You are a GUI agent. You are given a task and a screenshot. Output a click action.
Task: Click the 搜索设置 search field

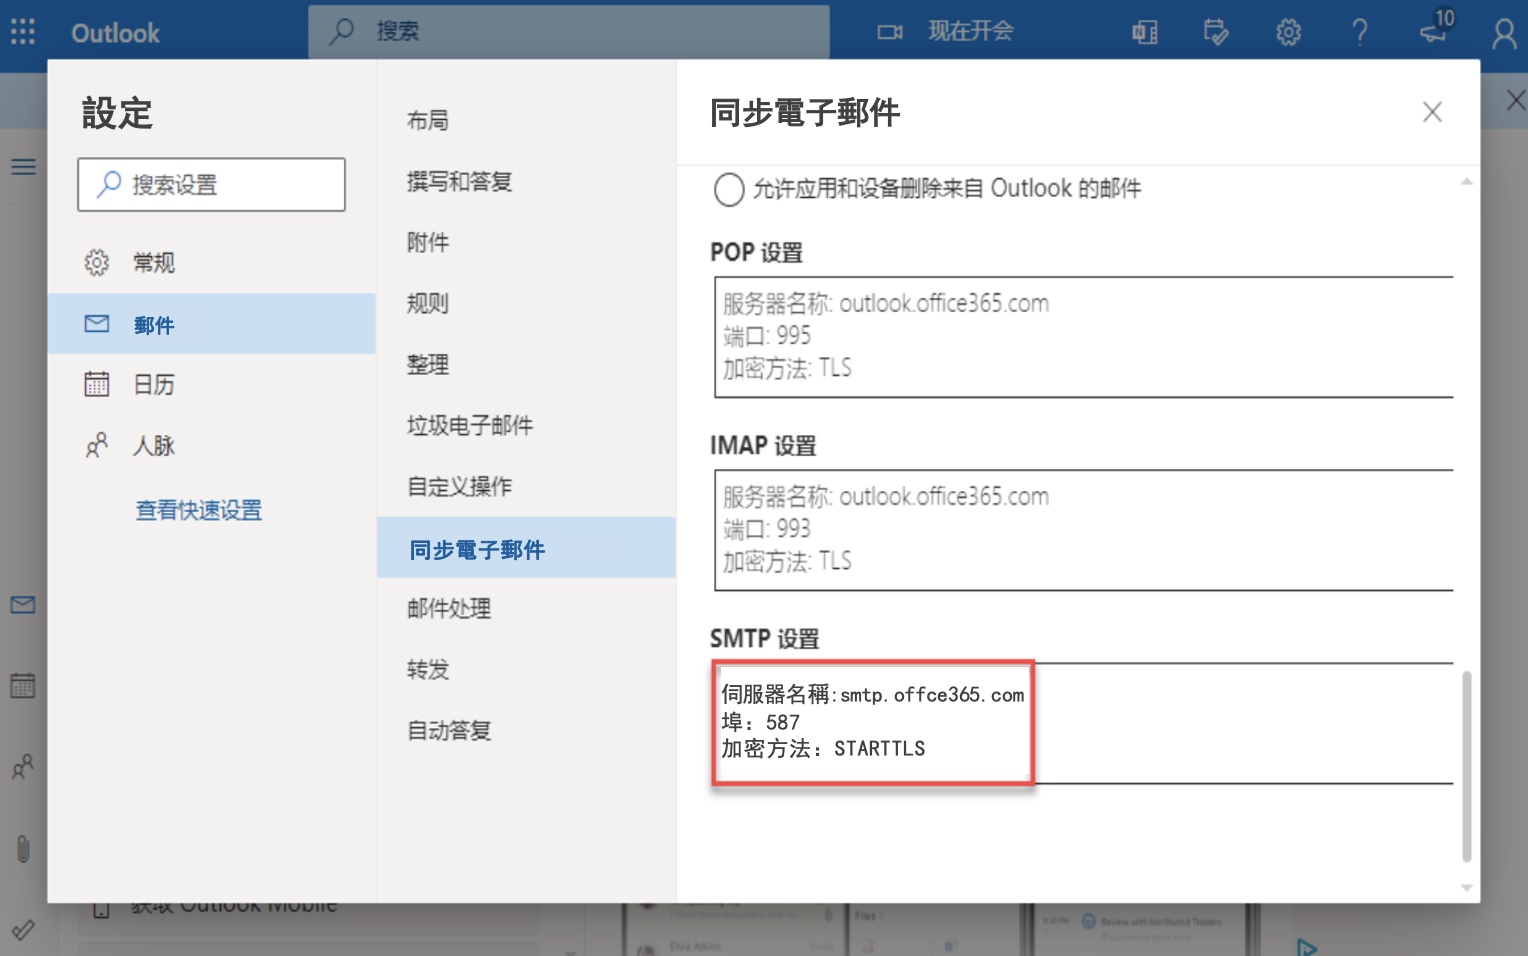(x=211, y=184)
